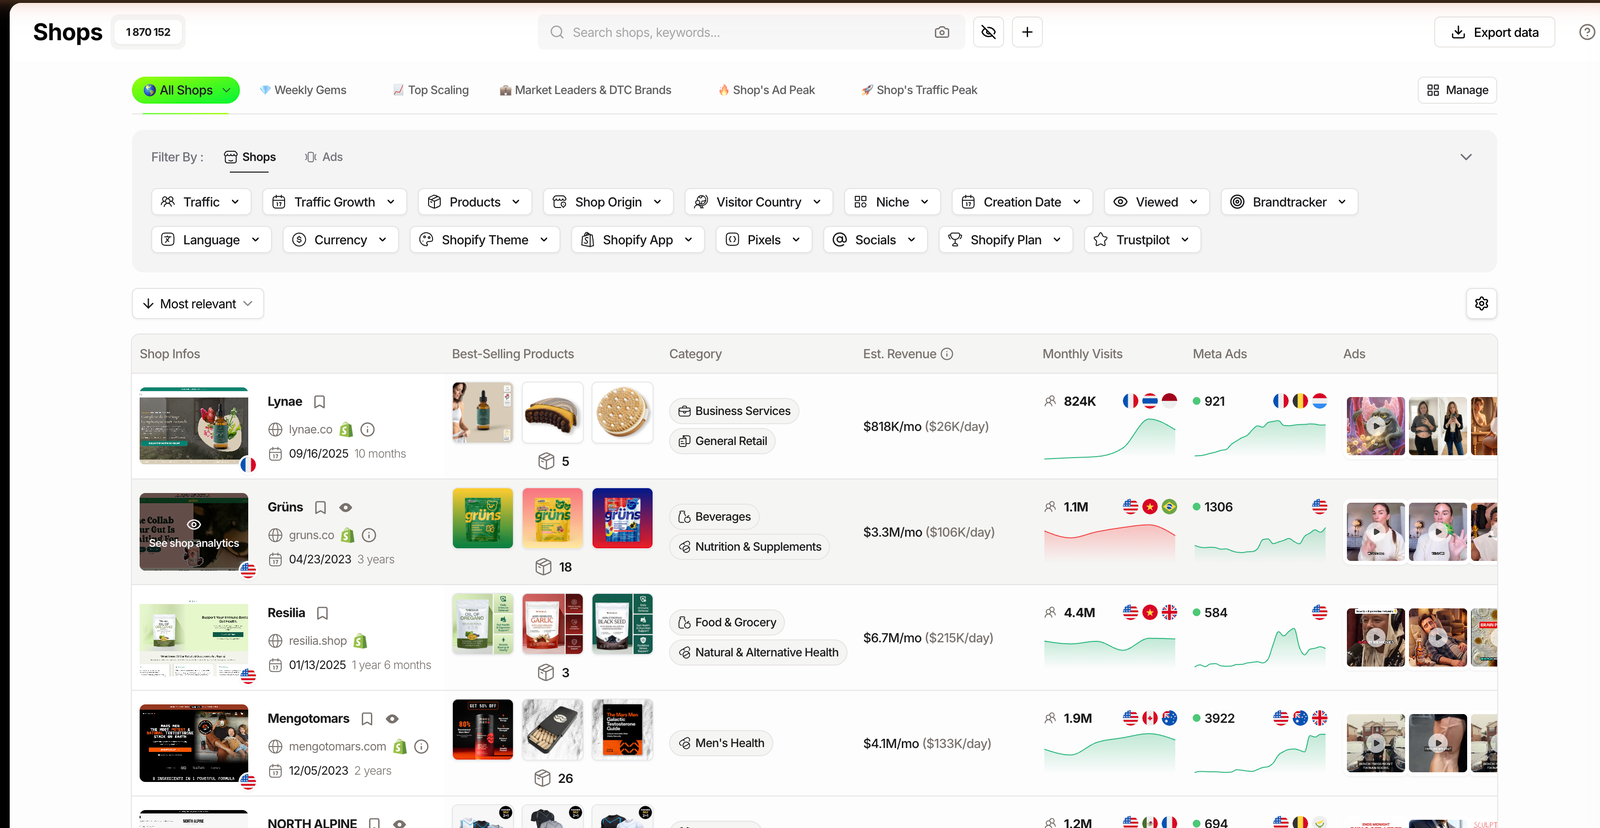This screenshot has width=1600, height=828.
Task: Open the Traffic Growth filter dropdown
Action: click(335, 202)
